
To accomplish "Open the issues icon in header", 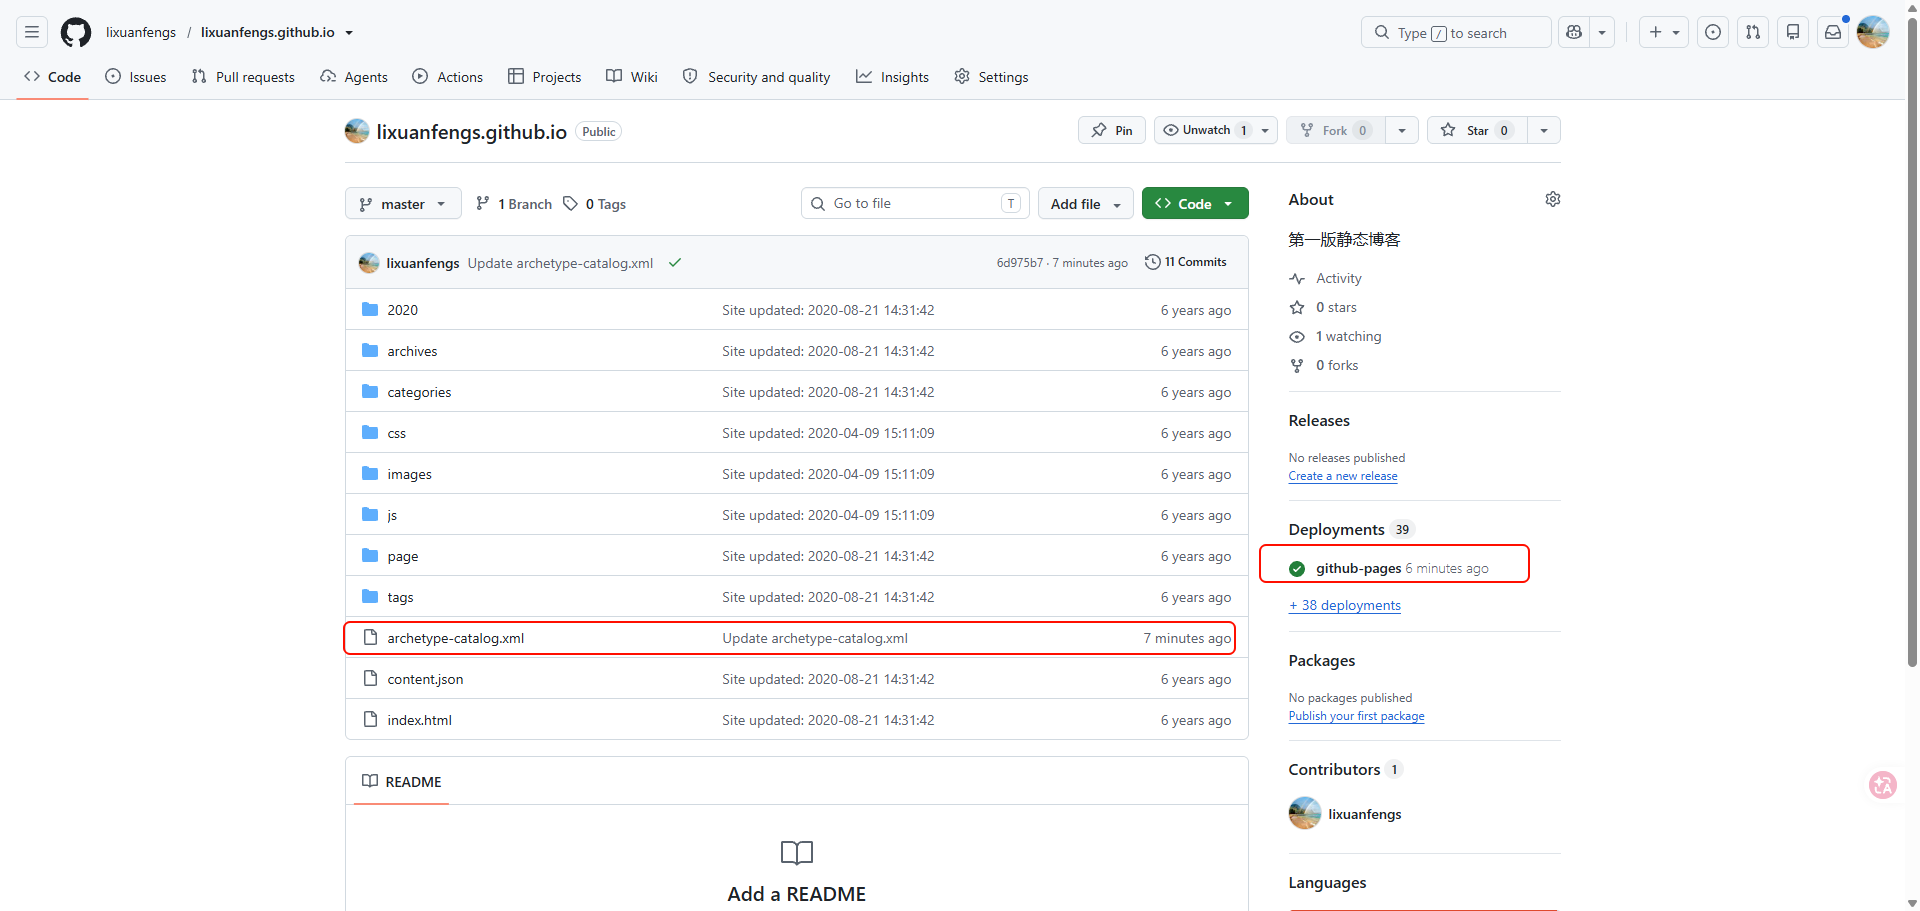I will [1713, 32].
